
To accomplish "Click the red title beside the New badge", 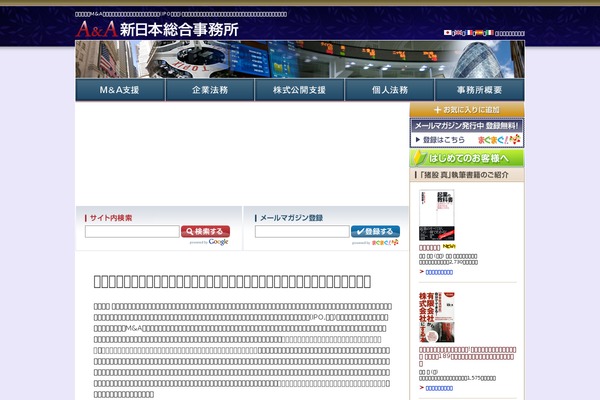I will [429, 248].
